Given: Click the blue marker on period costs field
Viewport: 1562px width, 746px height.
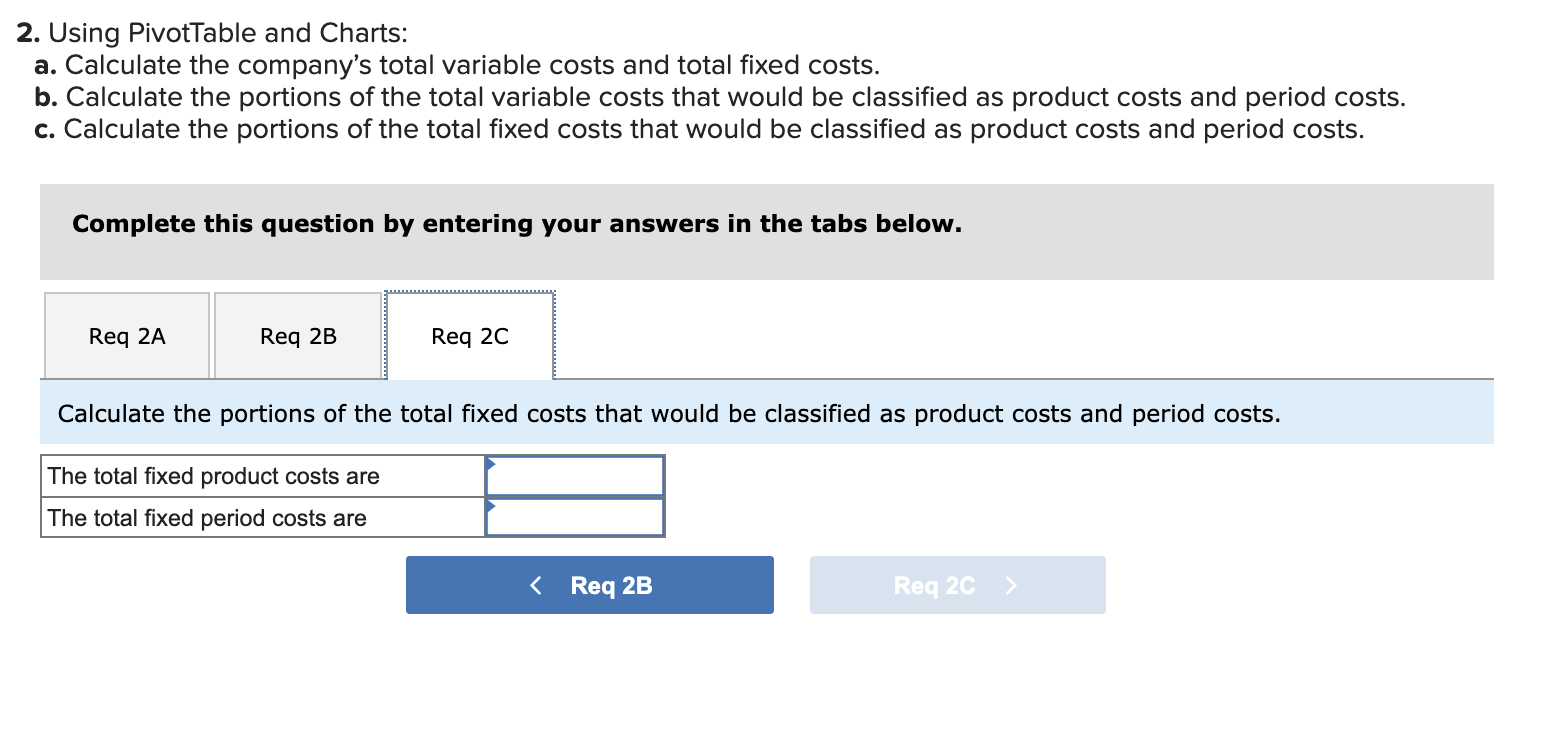Looking at the screenshot, I should pyautogui.click(x=491, y=505).
